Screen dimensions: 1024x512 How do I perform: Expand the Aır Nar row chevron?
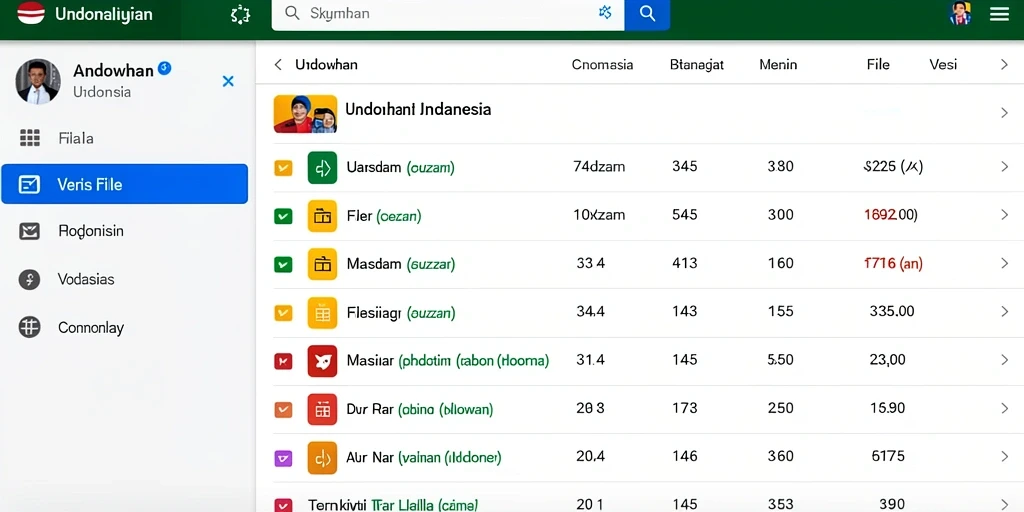[x=1004, y=456]
